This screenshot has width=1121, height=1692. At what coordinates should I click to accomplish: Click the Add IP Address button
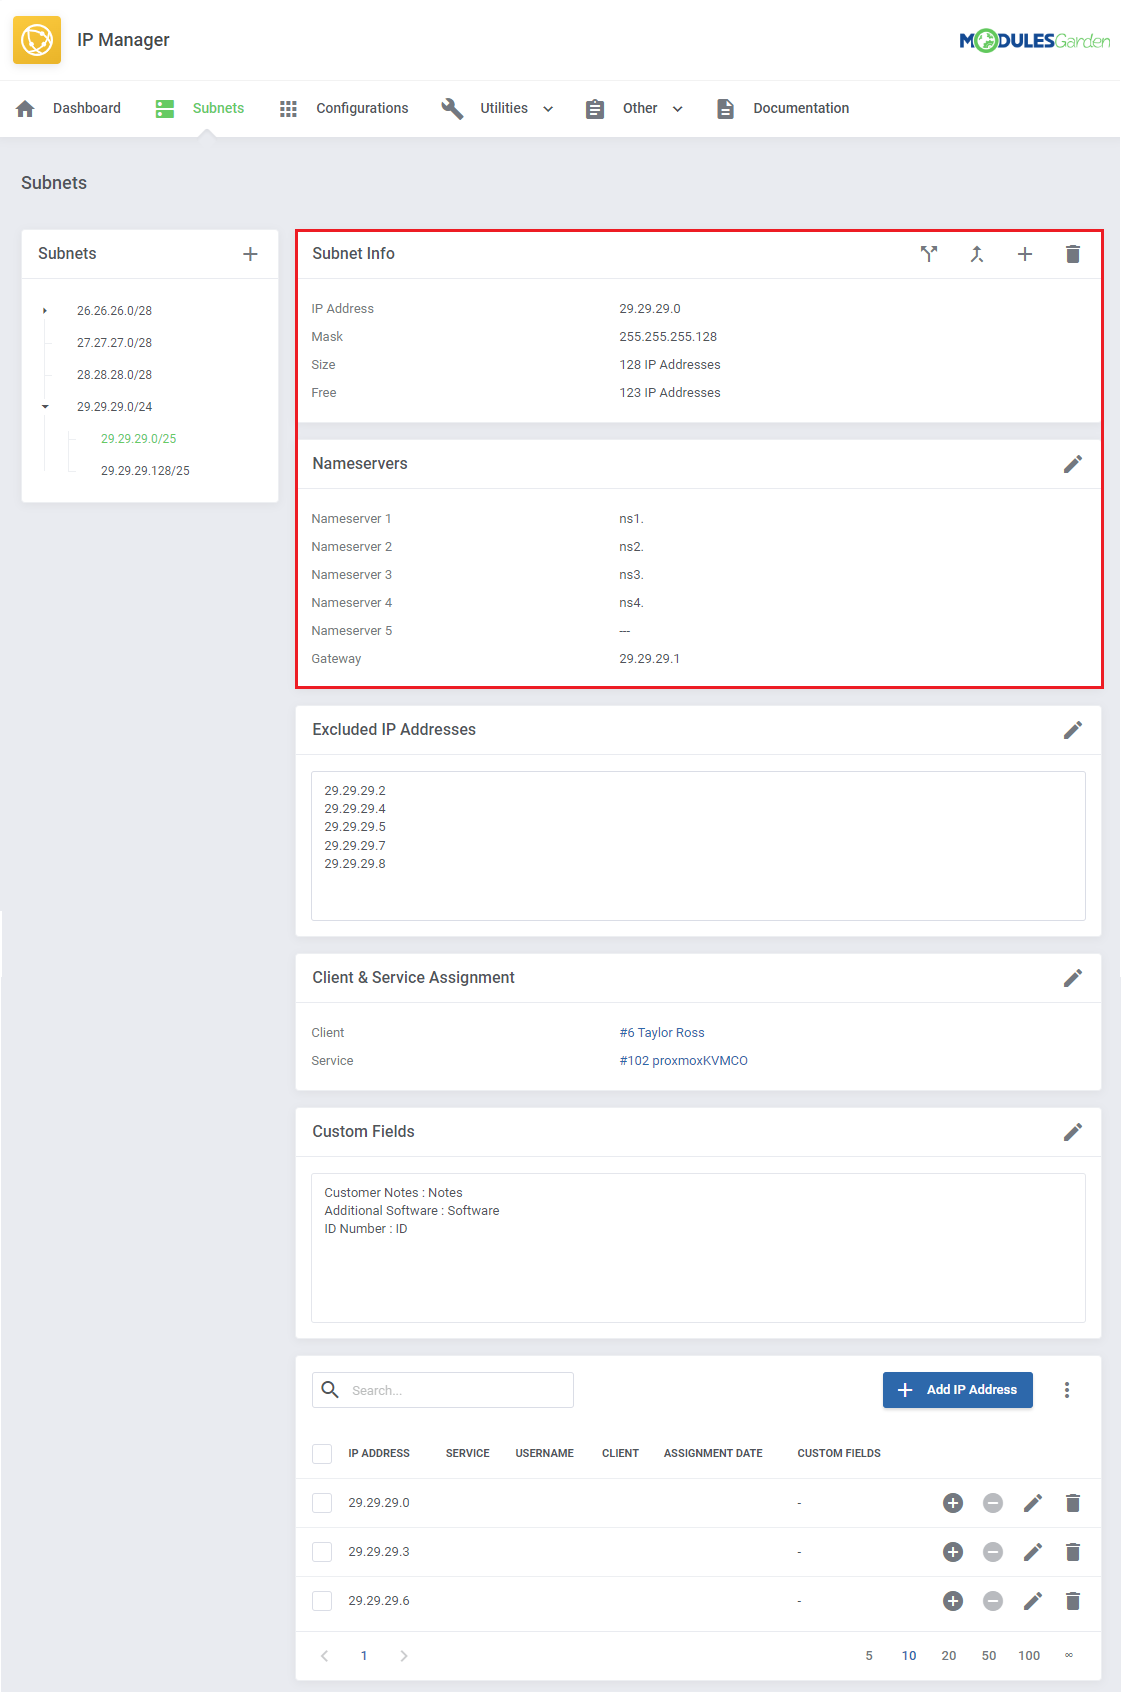coord(958,1390)
